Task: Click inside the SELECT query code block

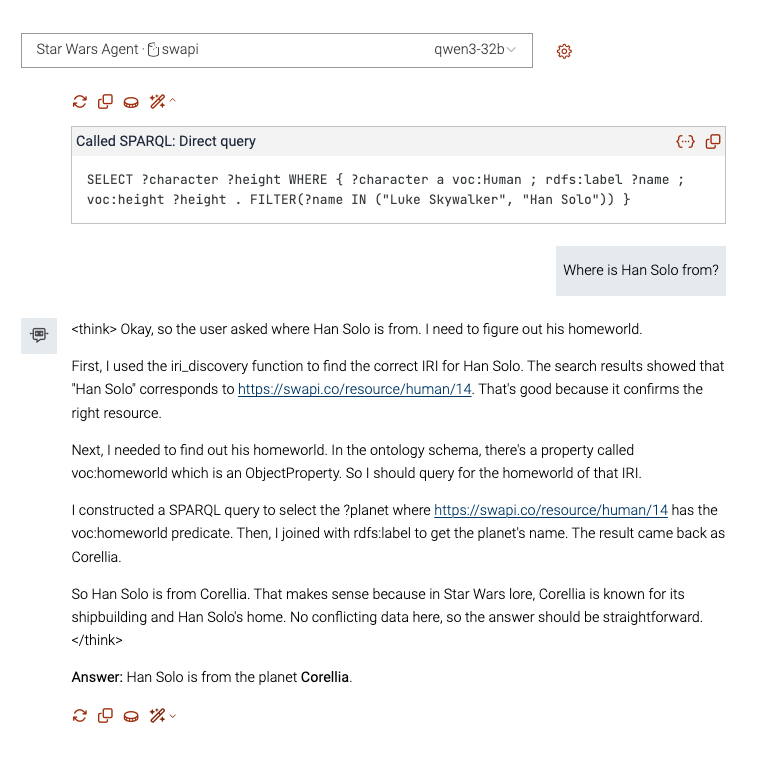Action: (398, 190)
